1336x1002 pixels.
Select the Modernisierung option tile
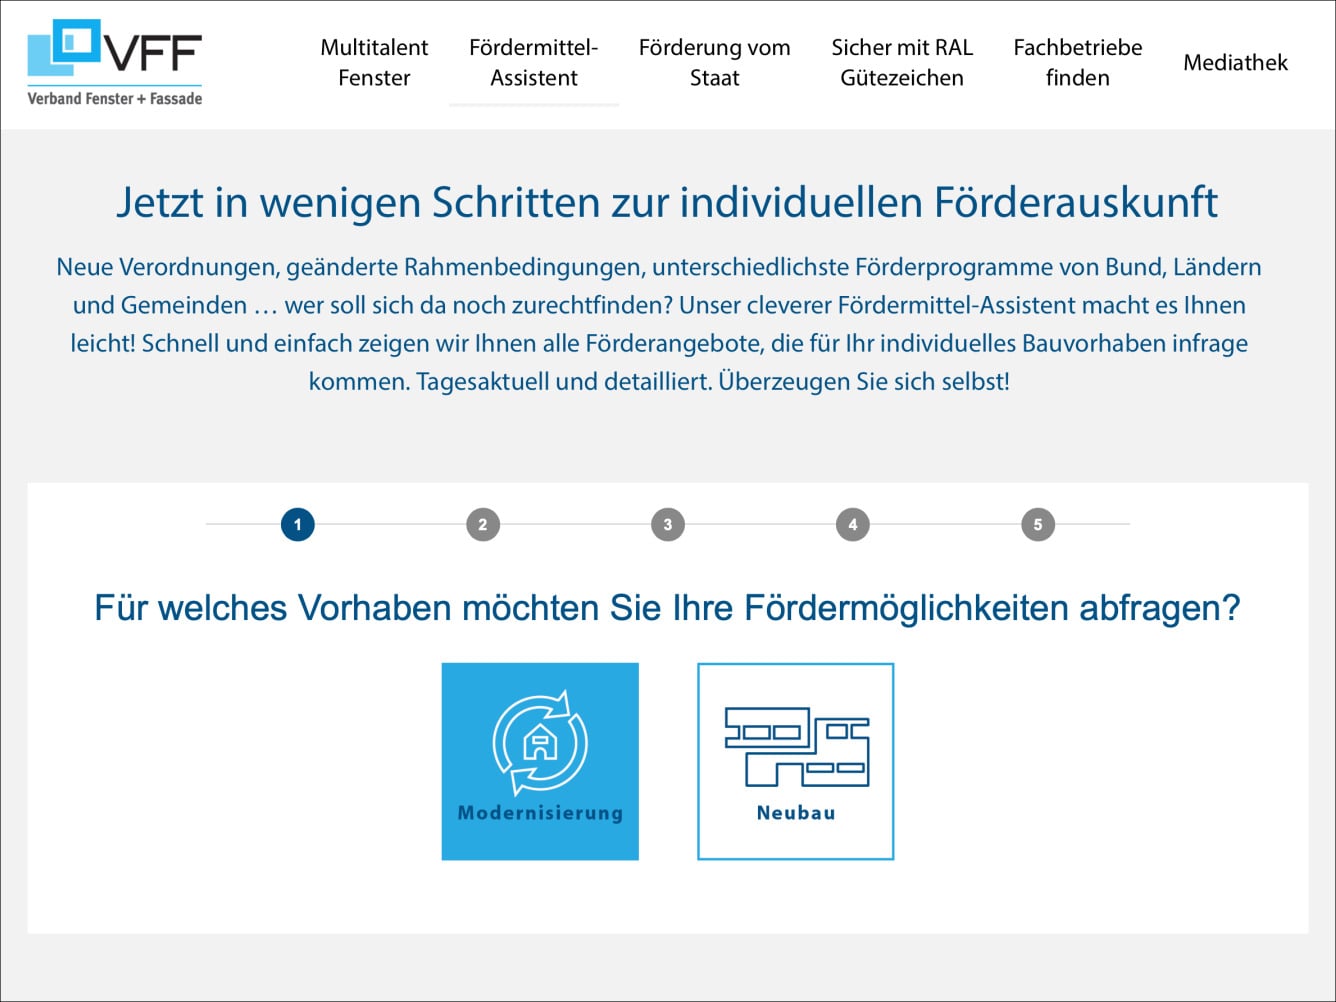point(540,761)
